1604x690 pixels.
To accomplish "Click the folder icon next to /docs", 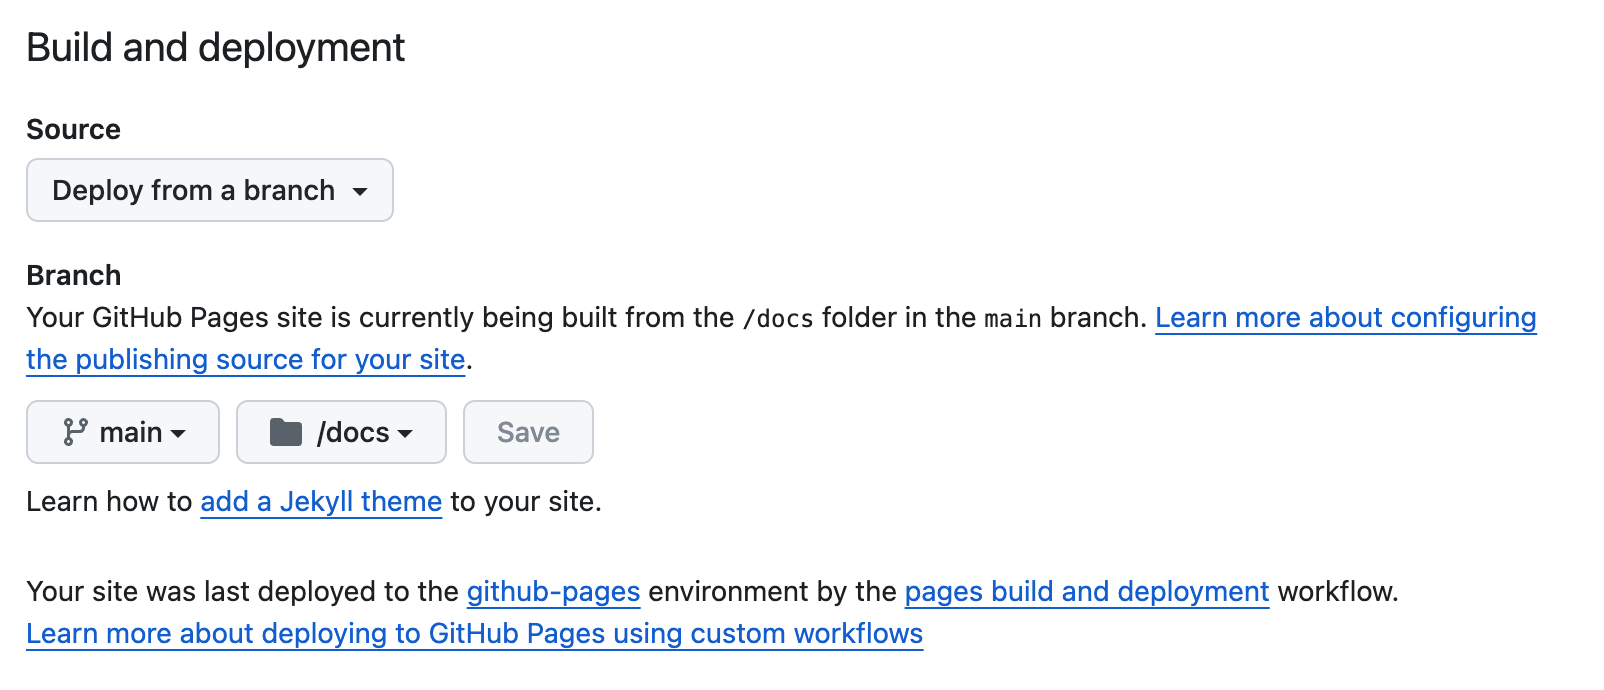I will (x=287, y=432).
